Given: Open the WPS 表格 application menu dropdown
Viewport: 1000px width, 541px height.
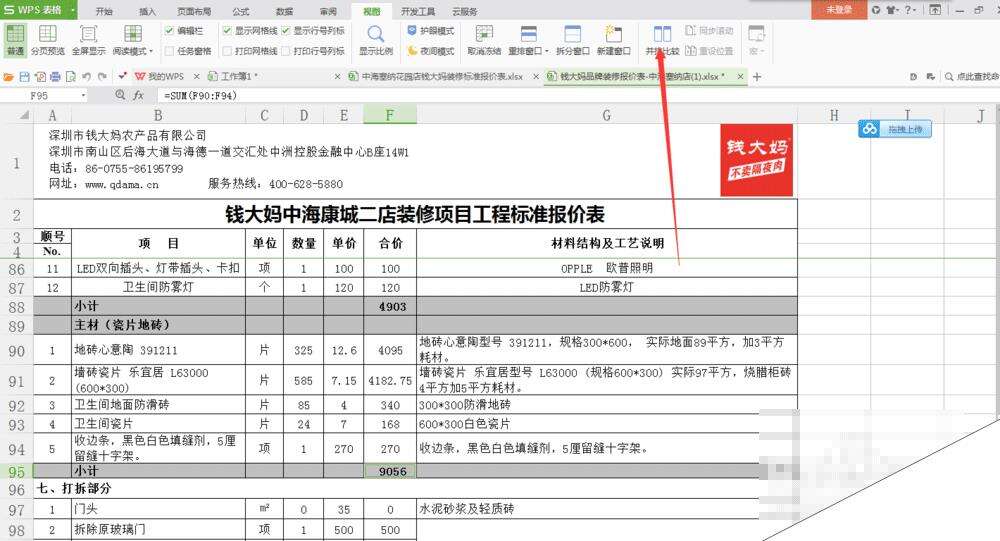Looking at the screenshot, I should [x=72, y=10].
